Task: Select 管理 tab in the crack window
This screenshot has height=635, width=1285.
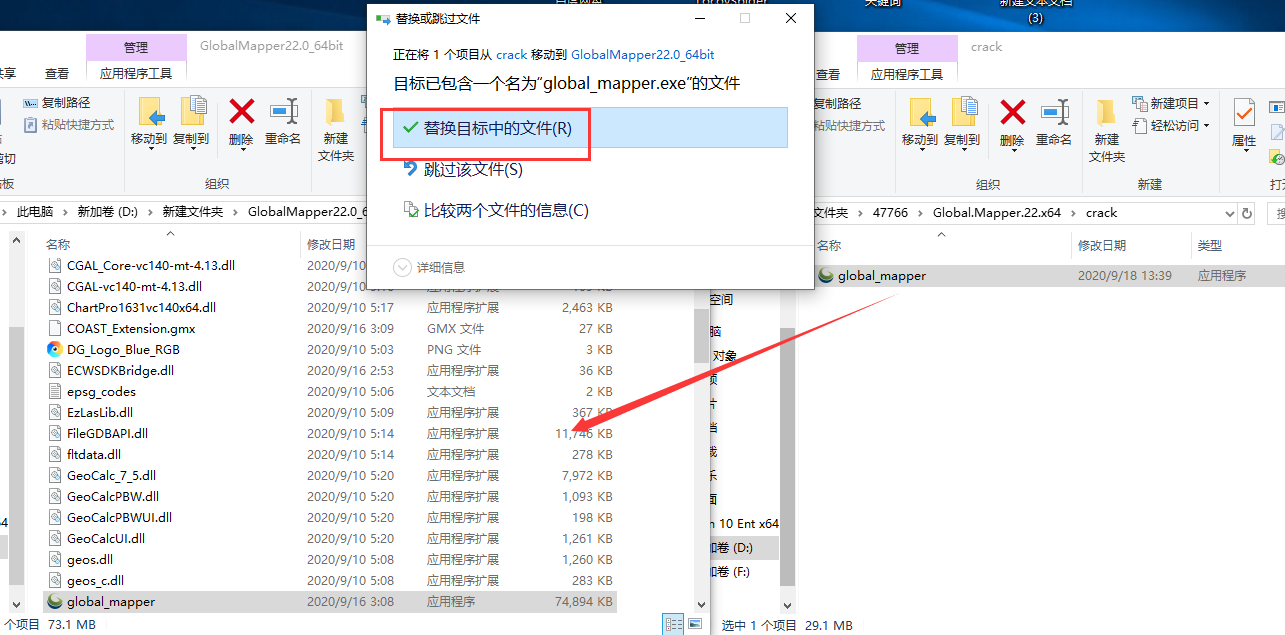Action: tap(907, 48)
